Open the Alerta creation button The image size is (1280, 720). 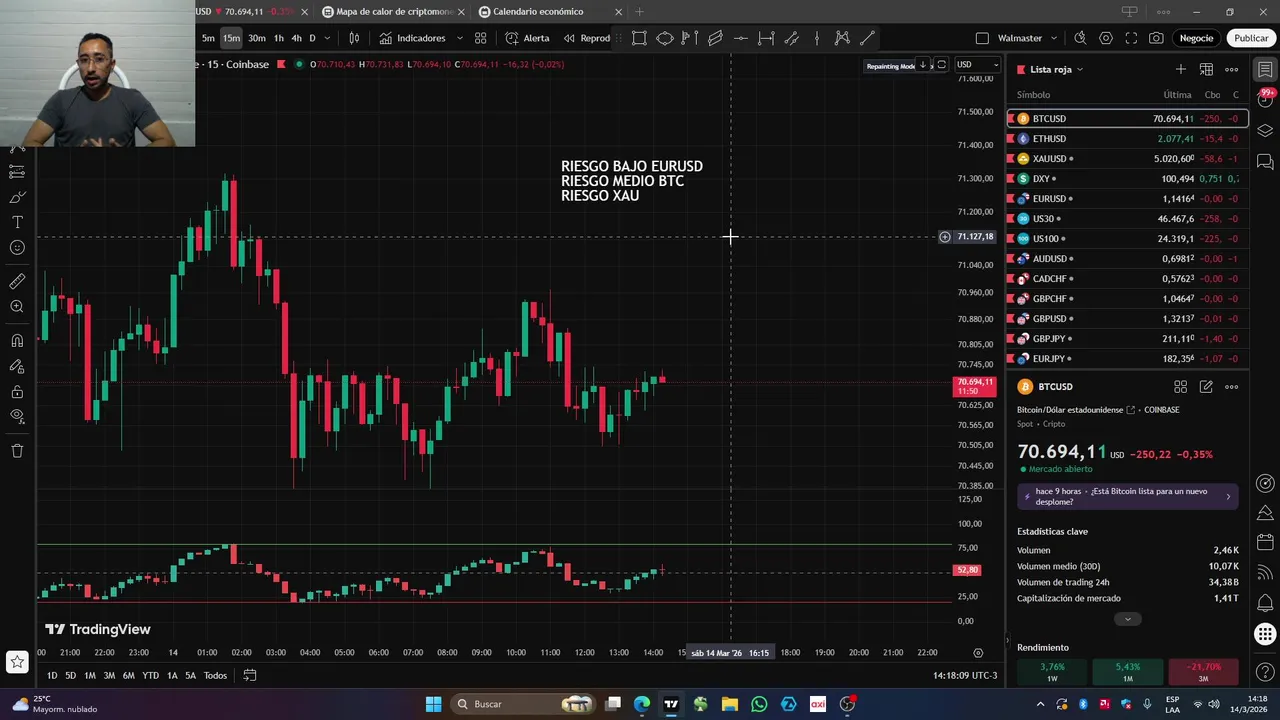tap(528, 38)
